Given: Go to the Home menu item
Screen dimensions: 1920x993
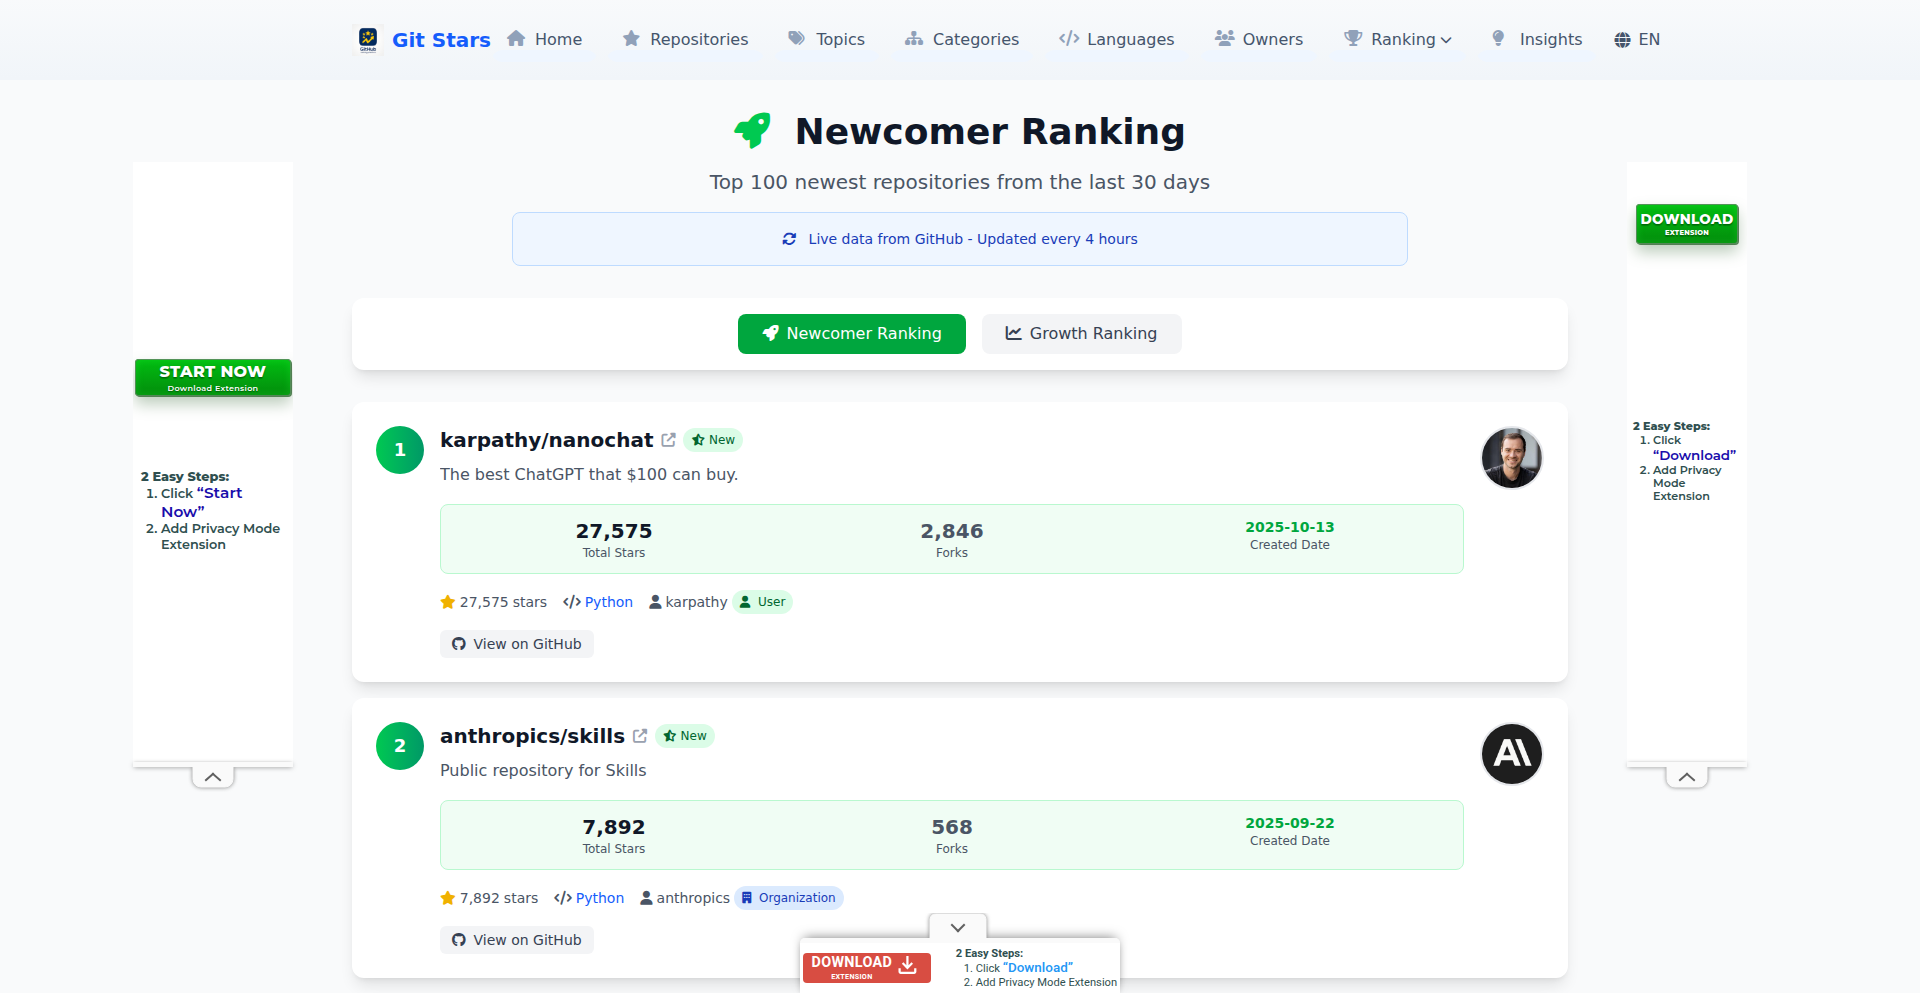Looking at the screenshot, I should (545, 39).
